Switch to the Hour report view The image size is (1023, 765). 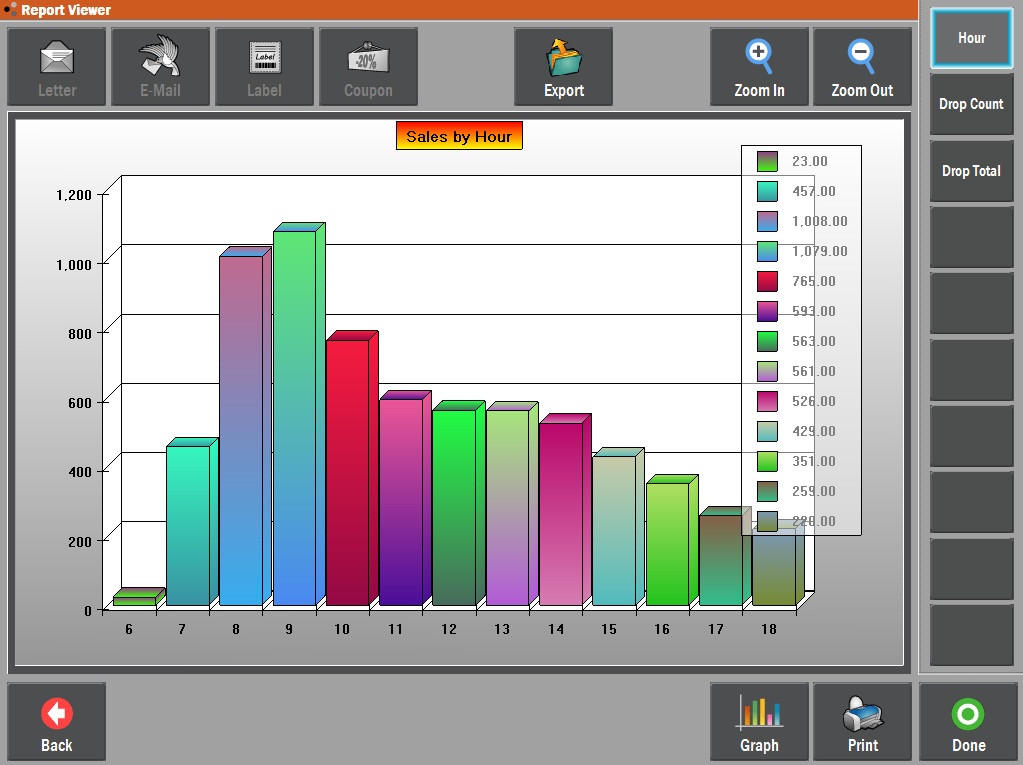click(971, 38)
